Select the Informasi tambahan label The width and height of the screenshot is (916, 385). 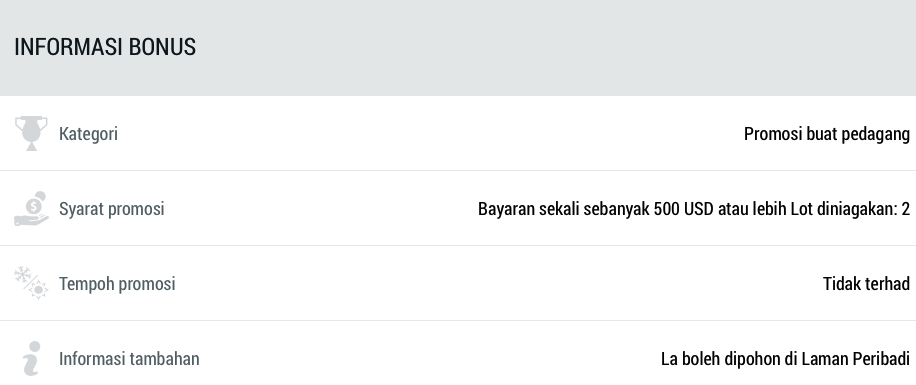click(129, 358)
